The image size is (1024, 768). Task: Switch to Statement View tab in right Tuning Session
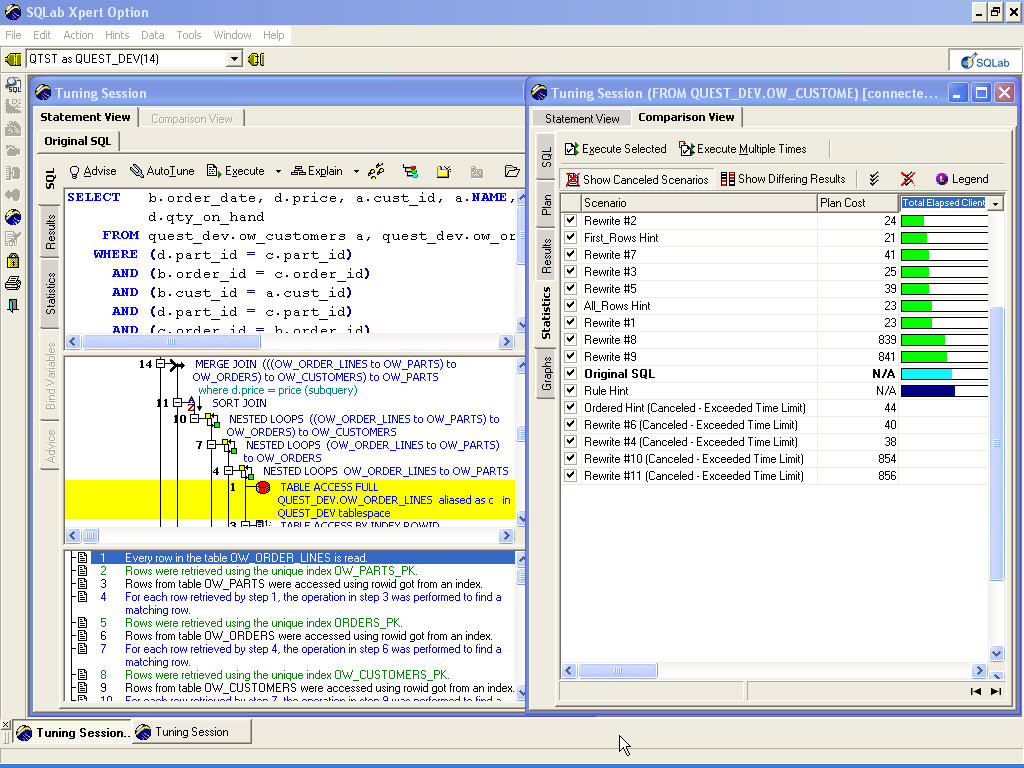[582, 119]
